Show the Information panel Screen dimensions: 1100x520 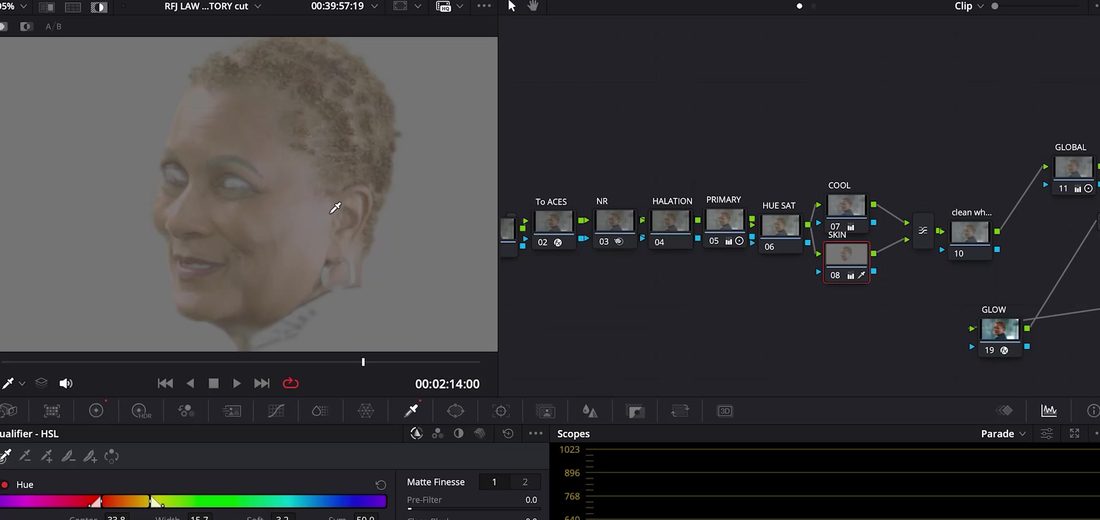click(1093, 411)
